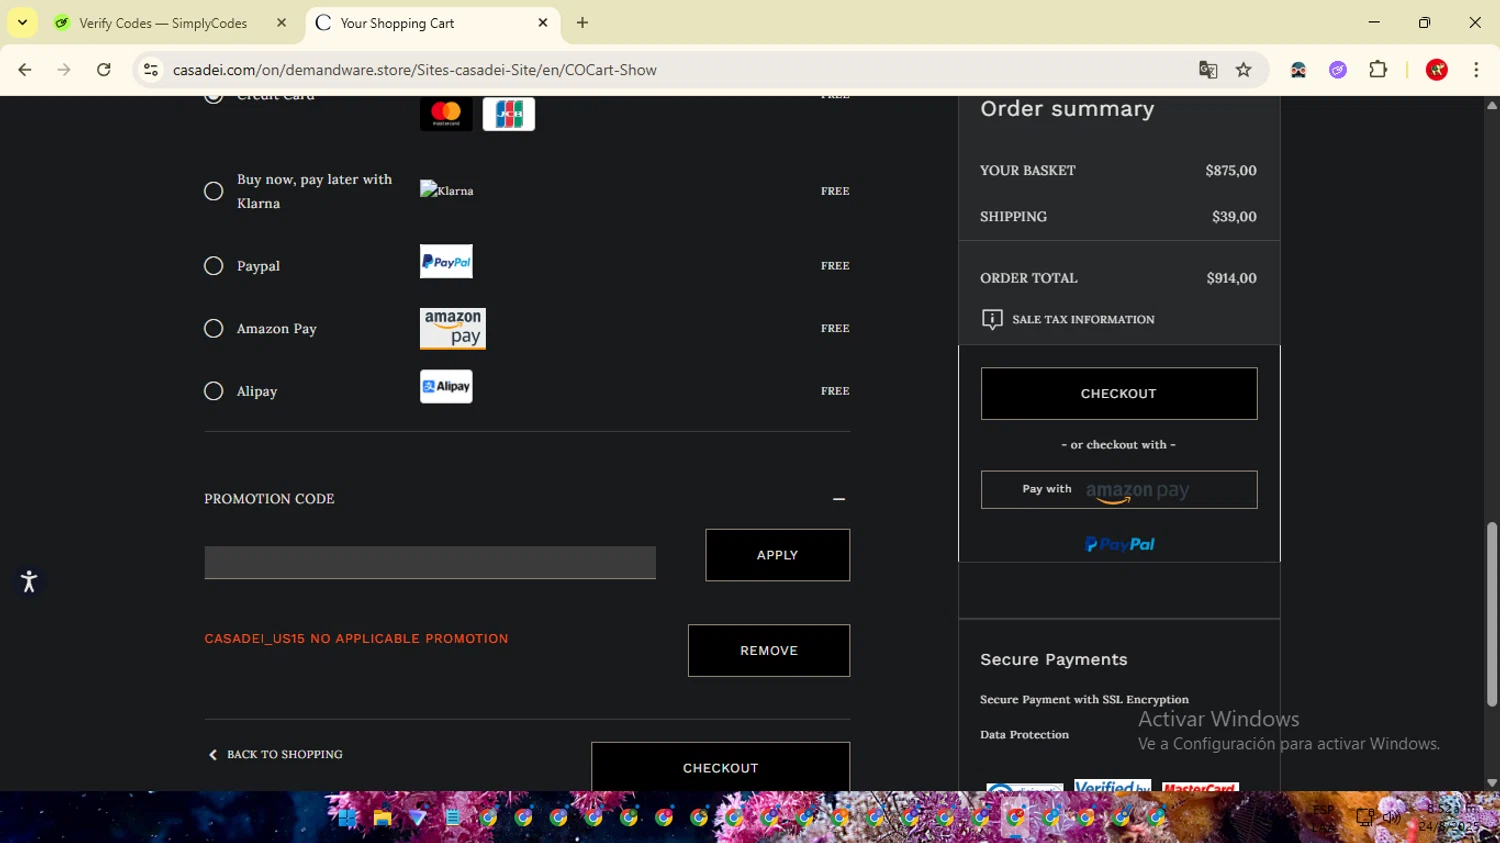Screen dimensions: 1500x843
Task: Open Sale Tax Information
Action: pyautogui.click(x=1068, y=320)
